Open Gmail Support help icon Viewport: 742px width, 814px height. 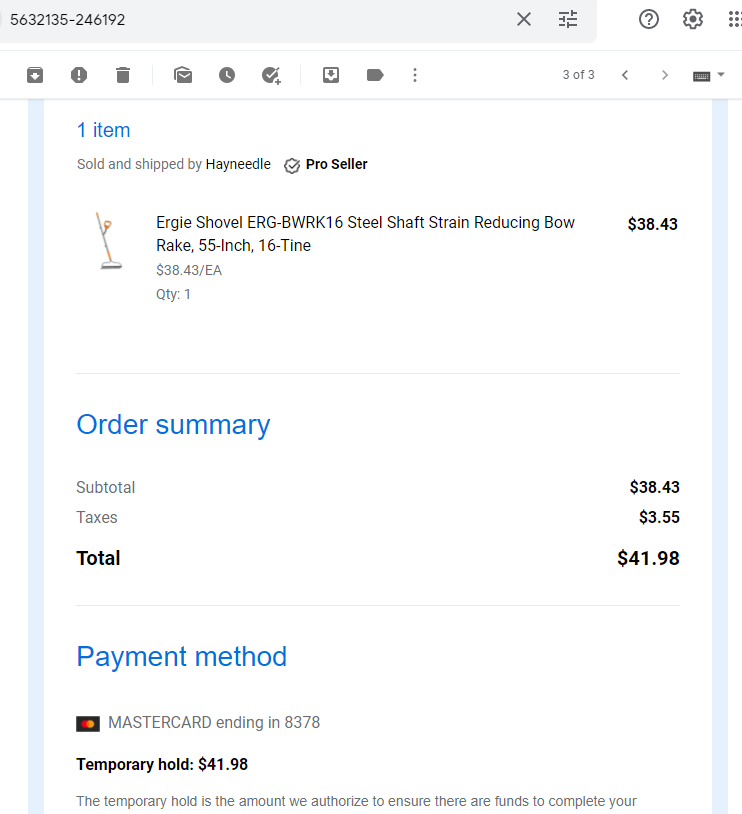(649, 19)
